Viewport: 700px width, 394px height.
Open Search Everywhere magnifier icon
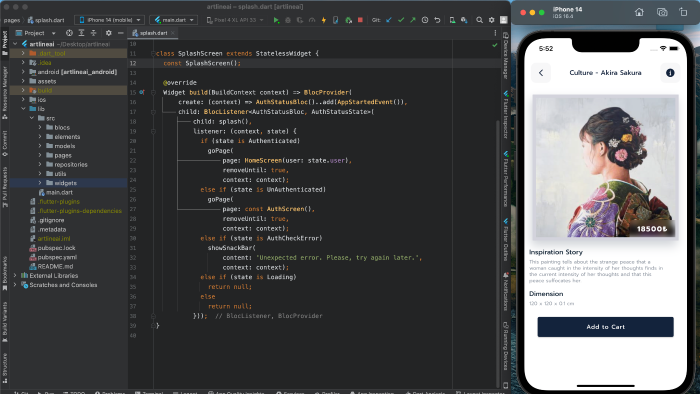[x=479, y=20]
